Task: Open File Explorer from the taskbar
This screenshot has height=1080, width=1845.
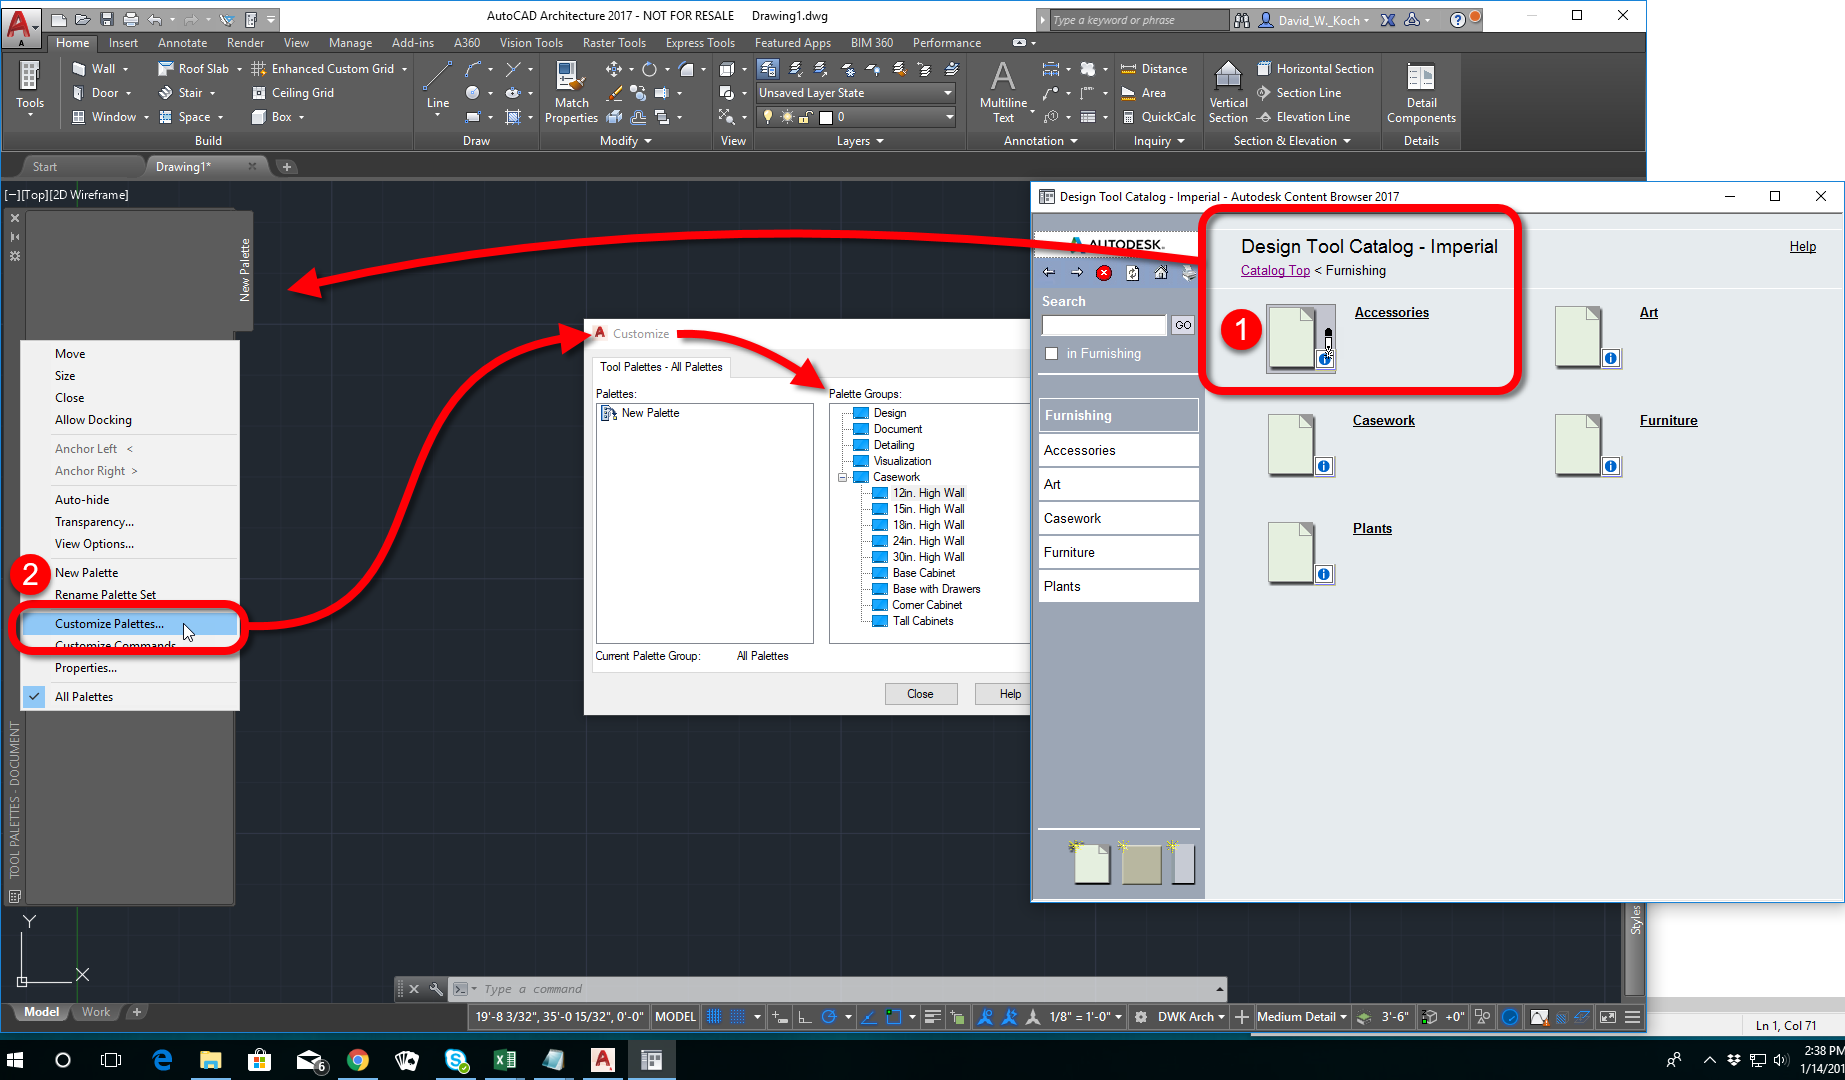Action: [x=210, y=1060]
